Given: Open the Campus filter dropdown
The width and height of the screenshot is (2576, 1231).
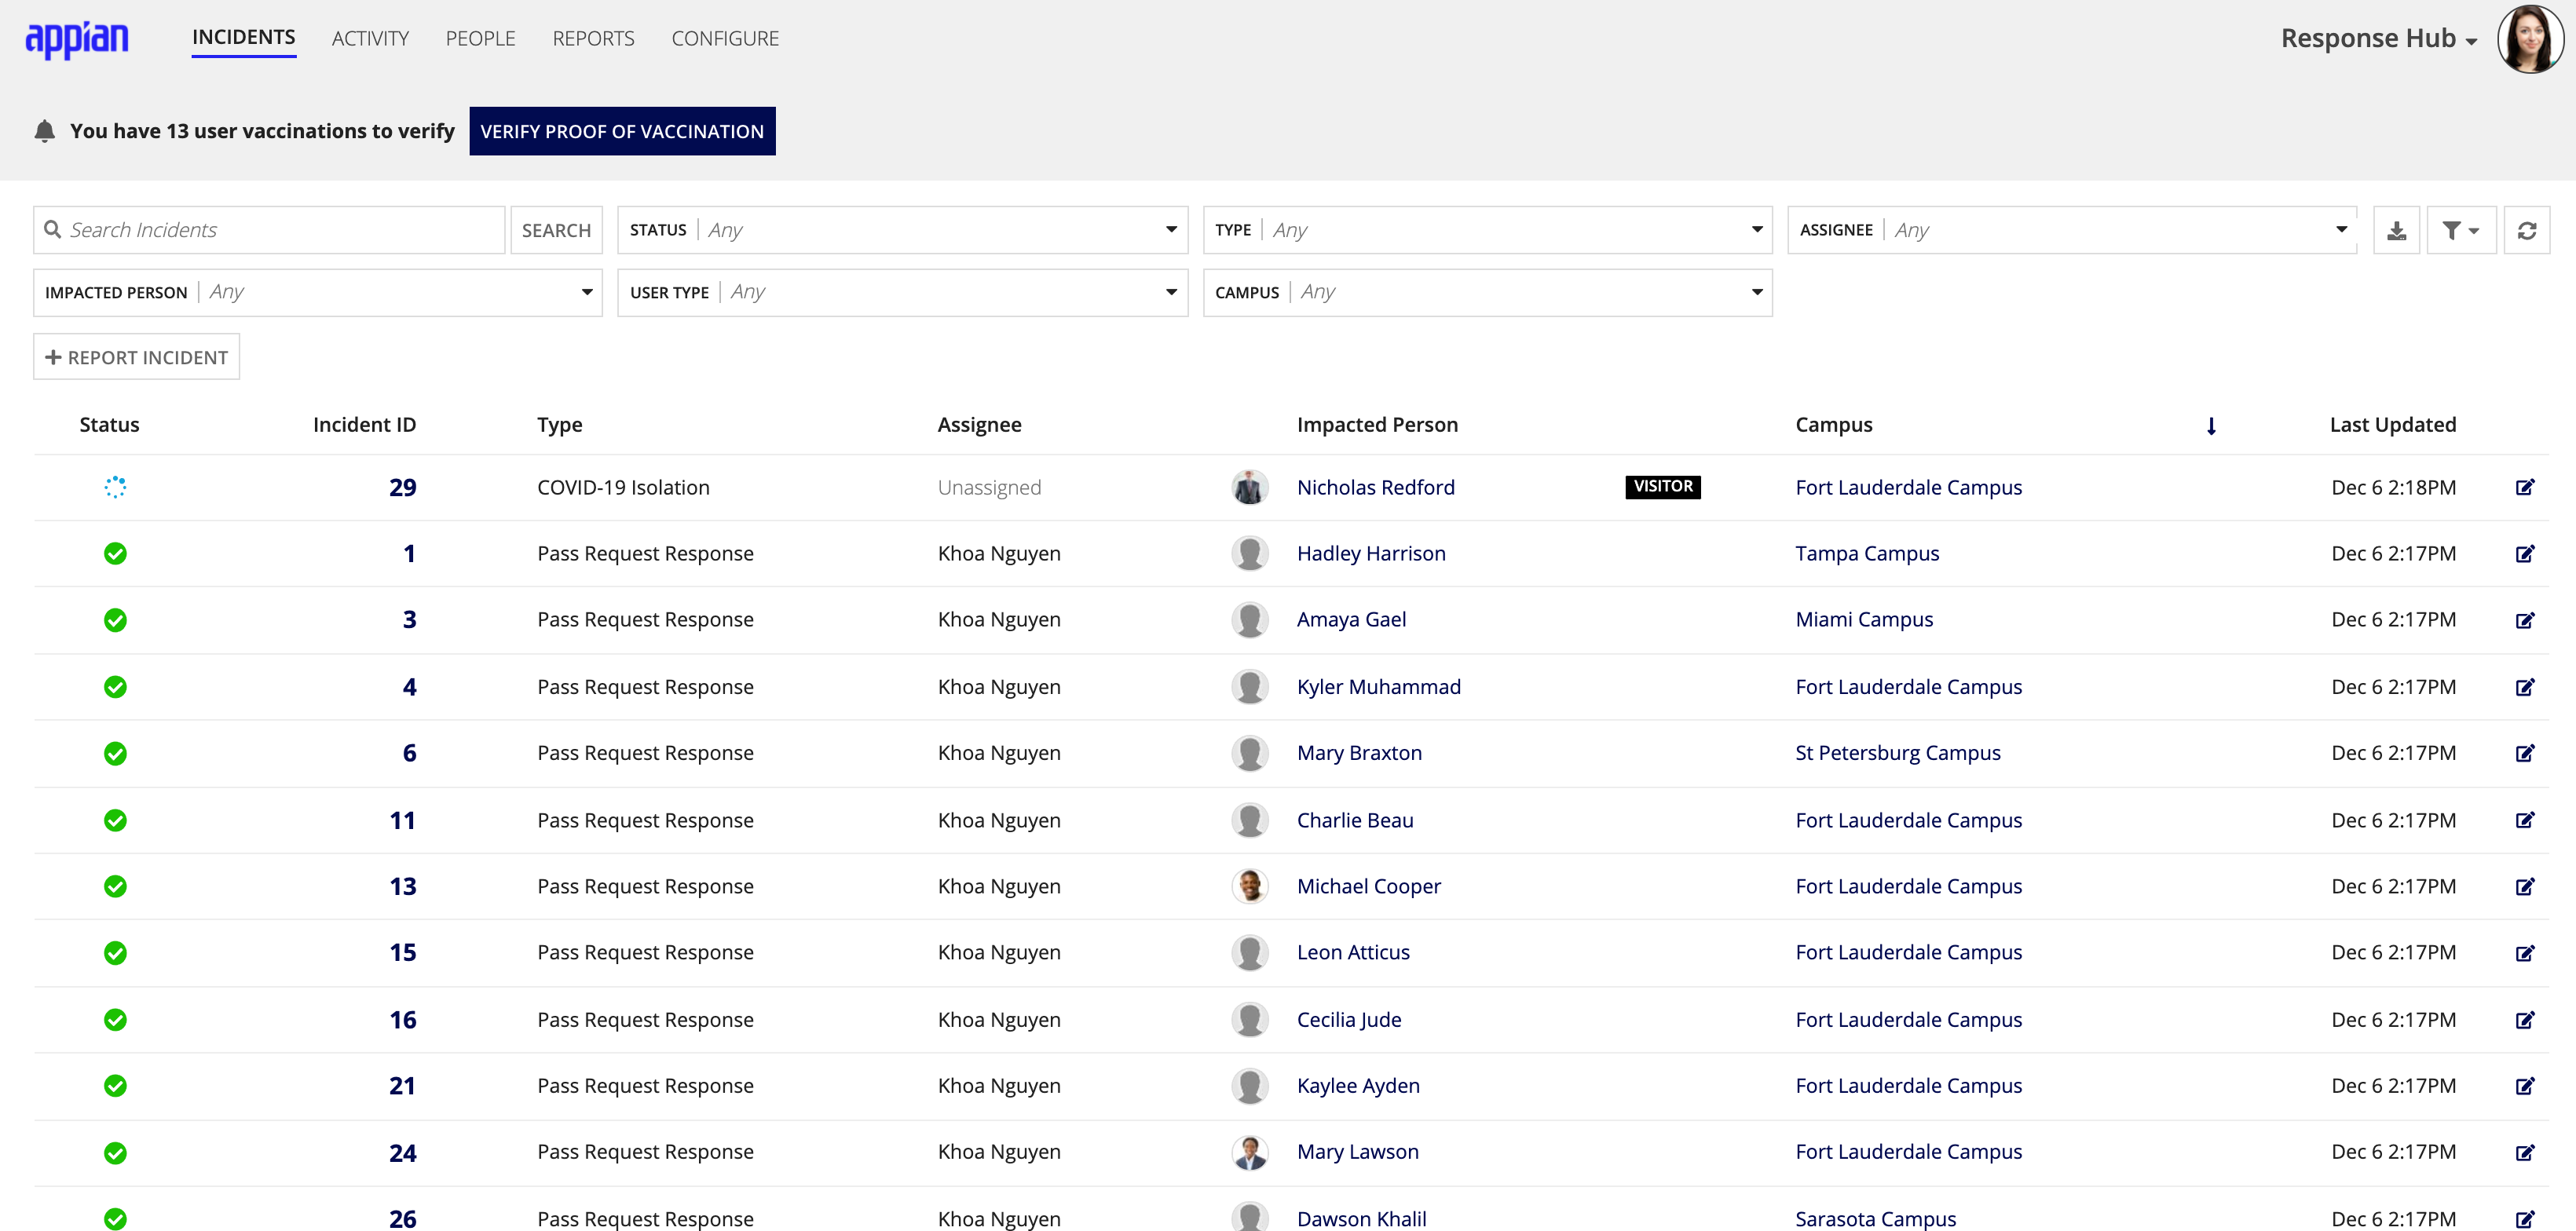Looking at the screenshot, I should click(x=1487, y=292).
